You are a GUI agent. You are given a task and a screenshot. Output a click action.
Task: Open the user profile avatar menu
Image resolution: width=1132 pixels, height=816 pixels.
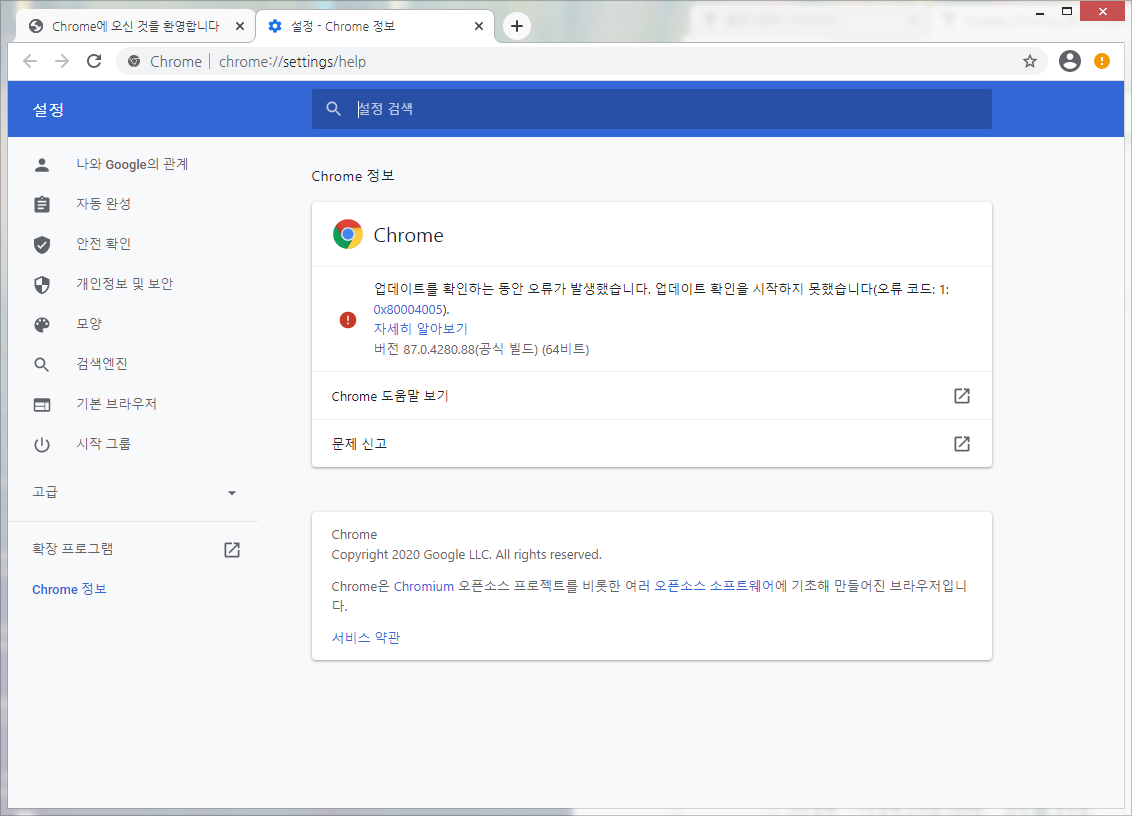click(x=1069, y=61)
